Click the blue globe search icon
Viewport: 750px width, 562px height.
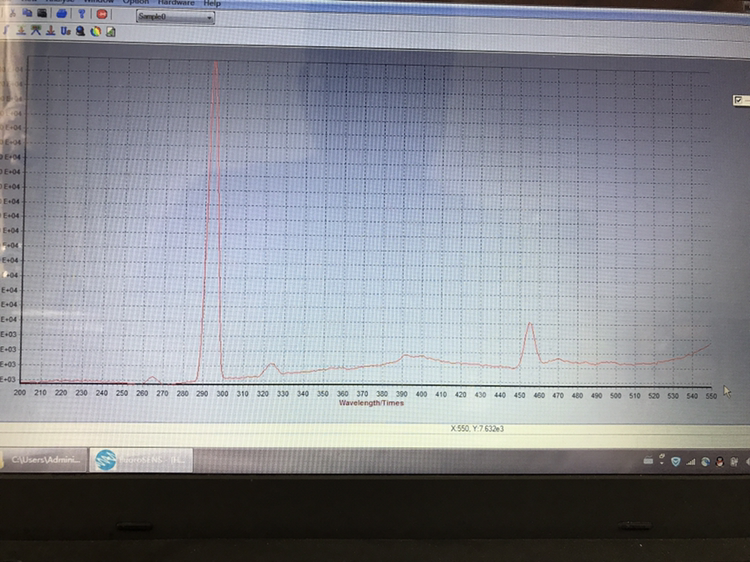click(80, 32)
